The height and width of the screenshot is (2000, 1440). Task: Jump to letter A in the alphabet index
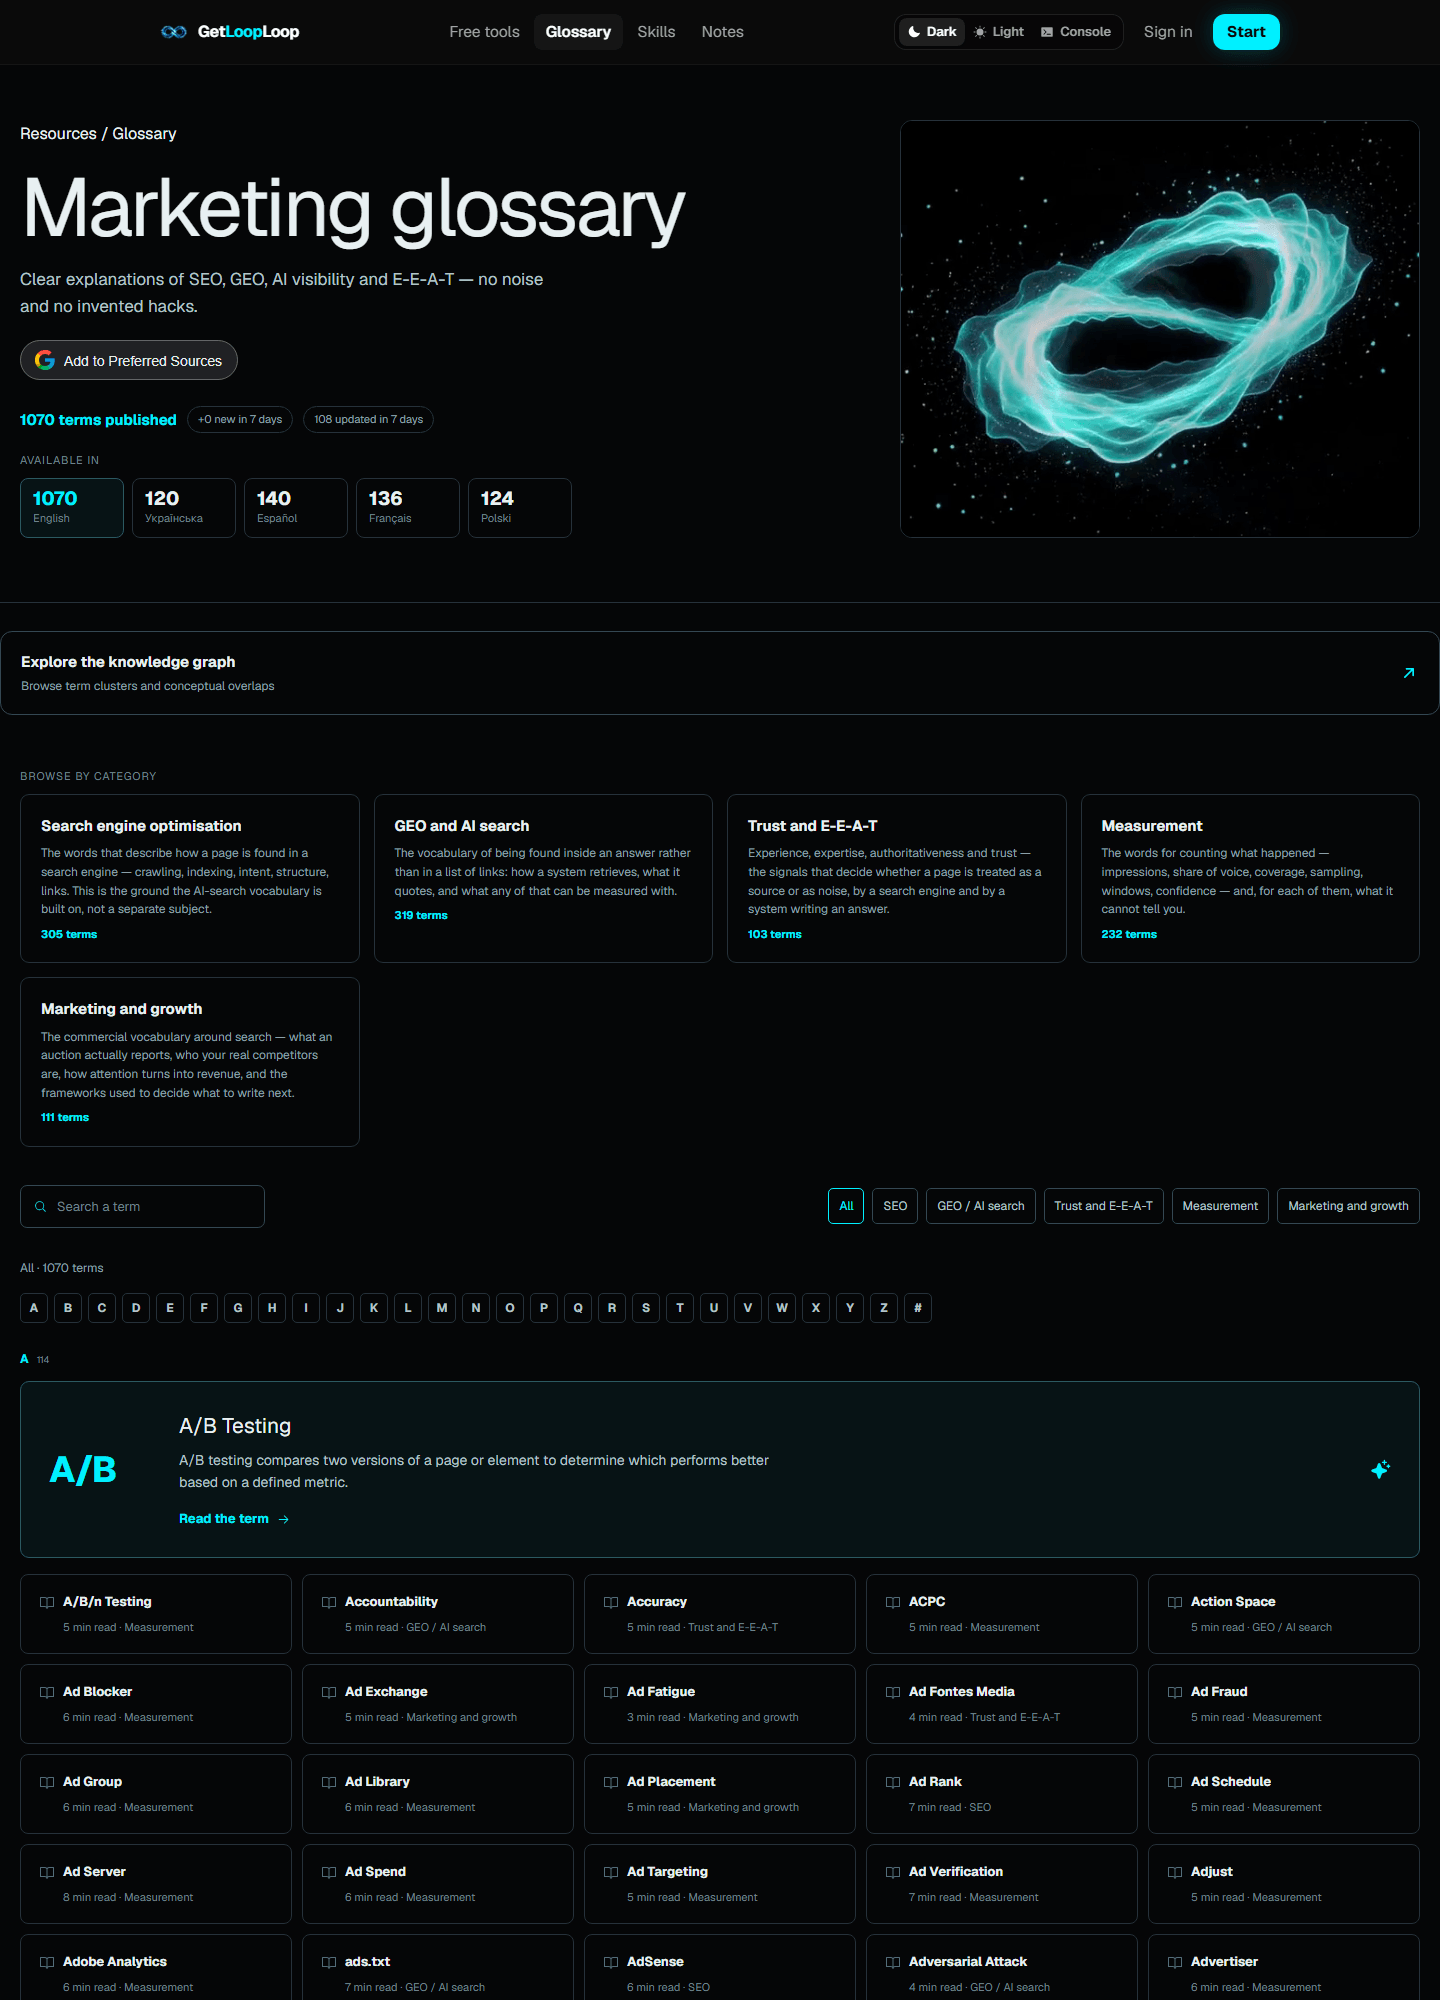coord(34,1308)
